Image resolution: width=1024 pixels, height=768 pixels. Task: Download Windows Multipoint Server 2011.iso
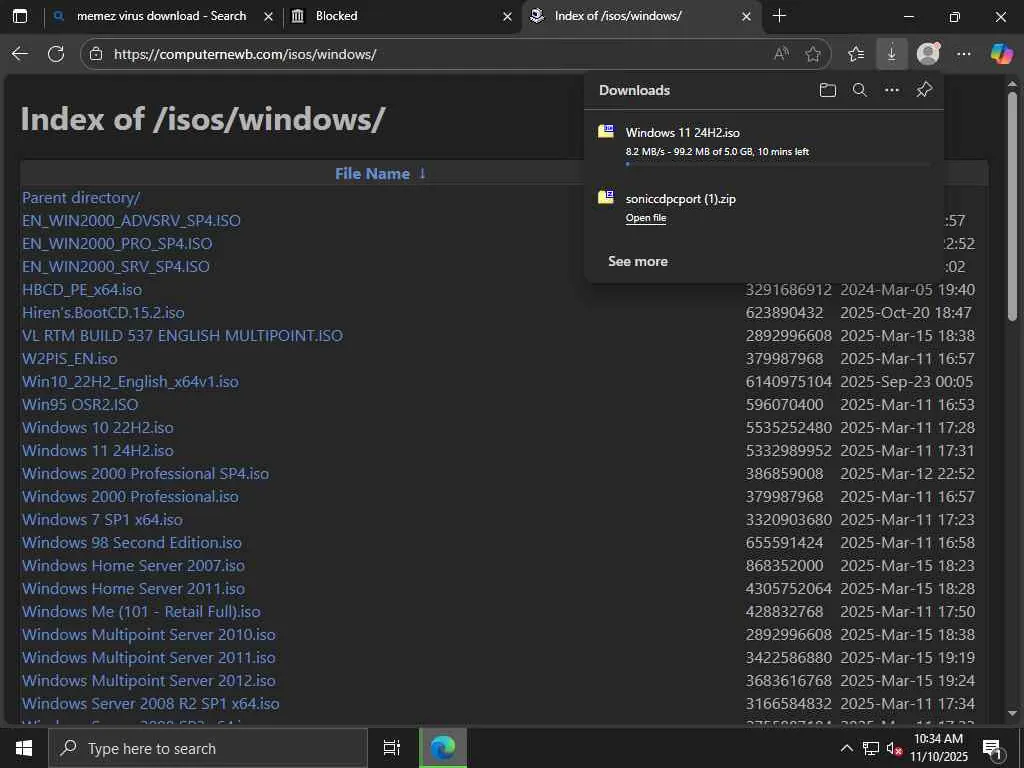point(149,658)
